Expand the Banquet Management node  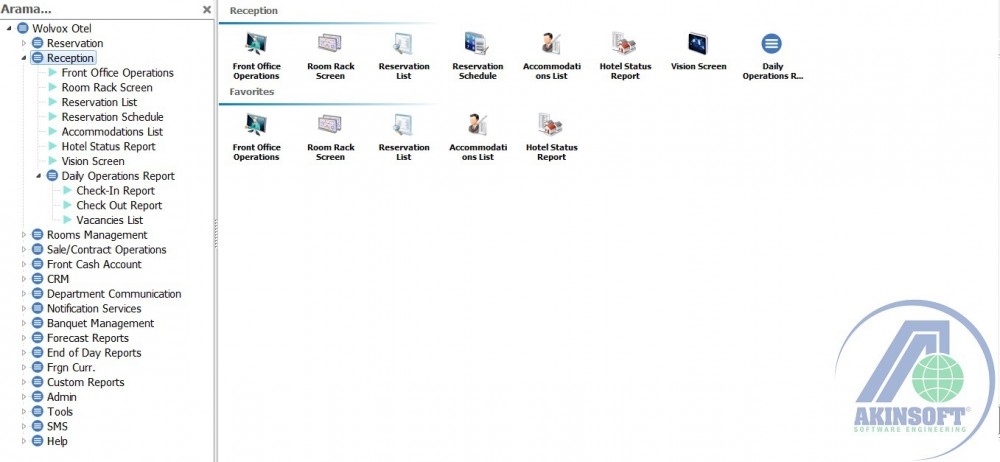click(24, 323)
